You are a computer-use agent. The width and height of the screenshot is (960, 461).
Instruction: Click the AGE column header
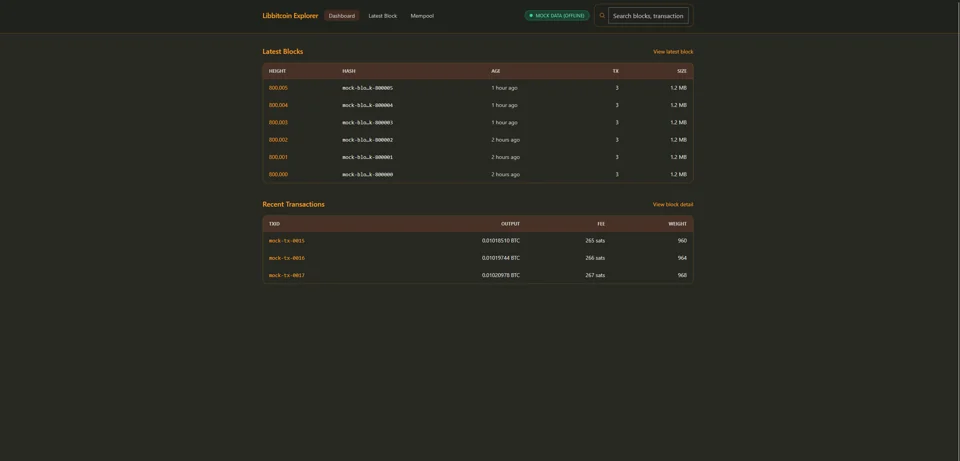point(495,71)
